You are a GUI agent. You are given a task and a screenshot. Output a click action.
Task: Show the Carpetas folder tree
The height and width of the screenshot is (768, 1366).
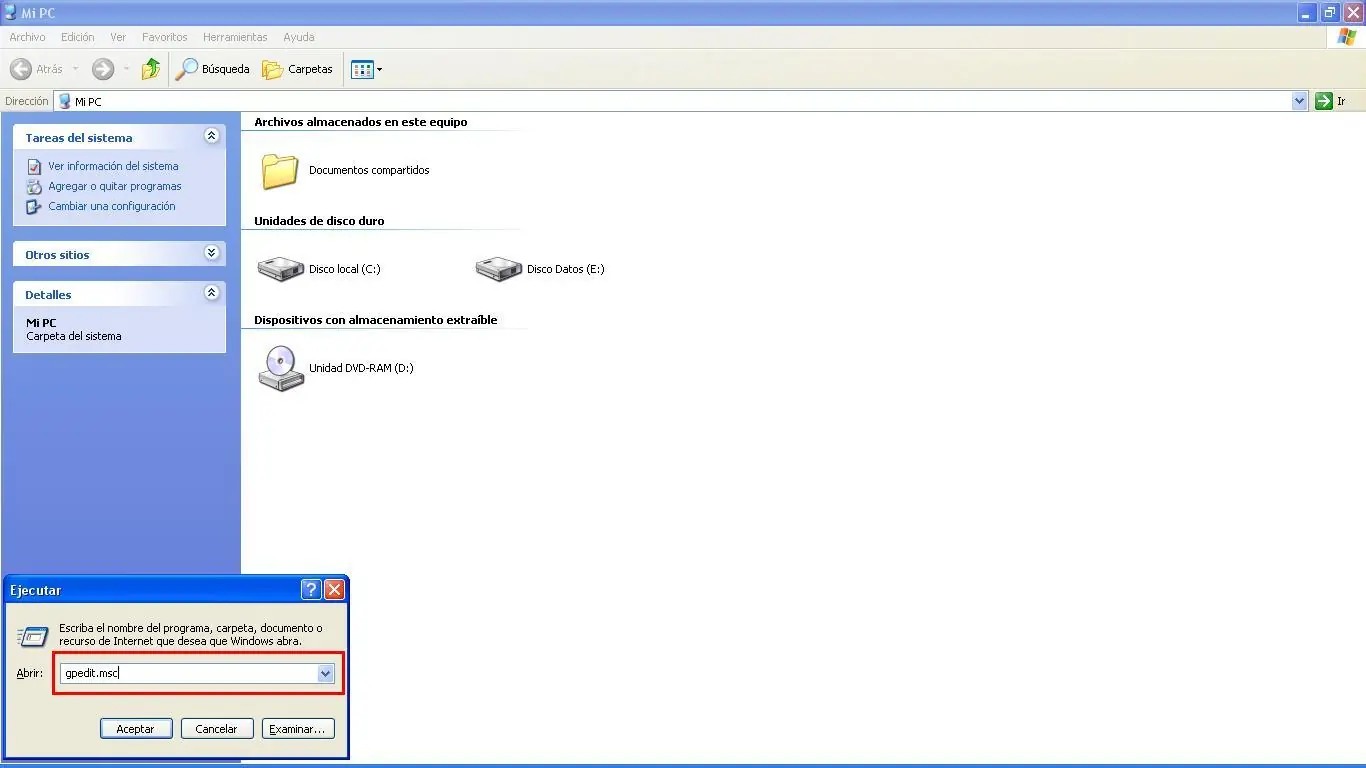point(297,69)
